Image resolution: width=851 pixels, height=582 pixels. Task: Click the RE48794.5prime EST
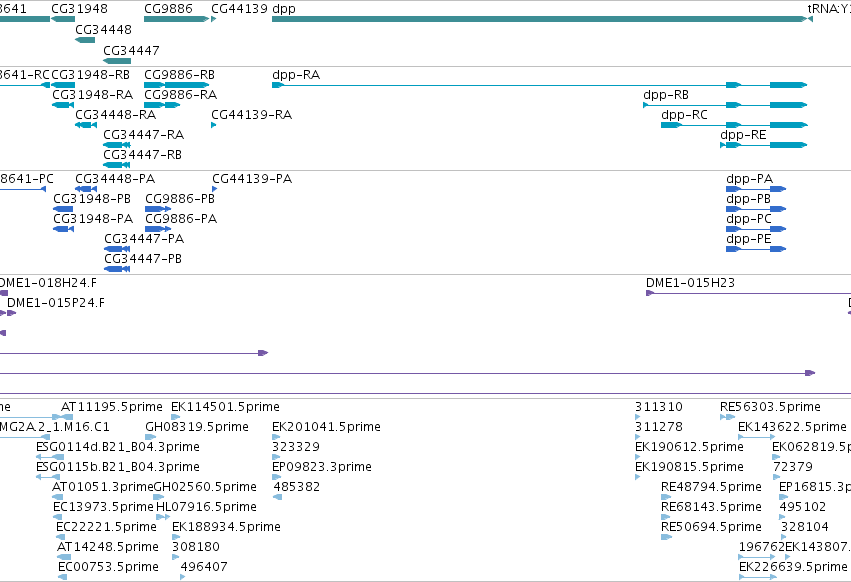[x=666, y=497]
